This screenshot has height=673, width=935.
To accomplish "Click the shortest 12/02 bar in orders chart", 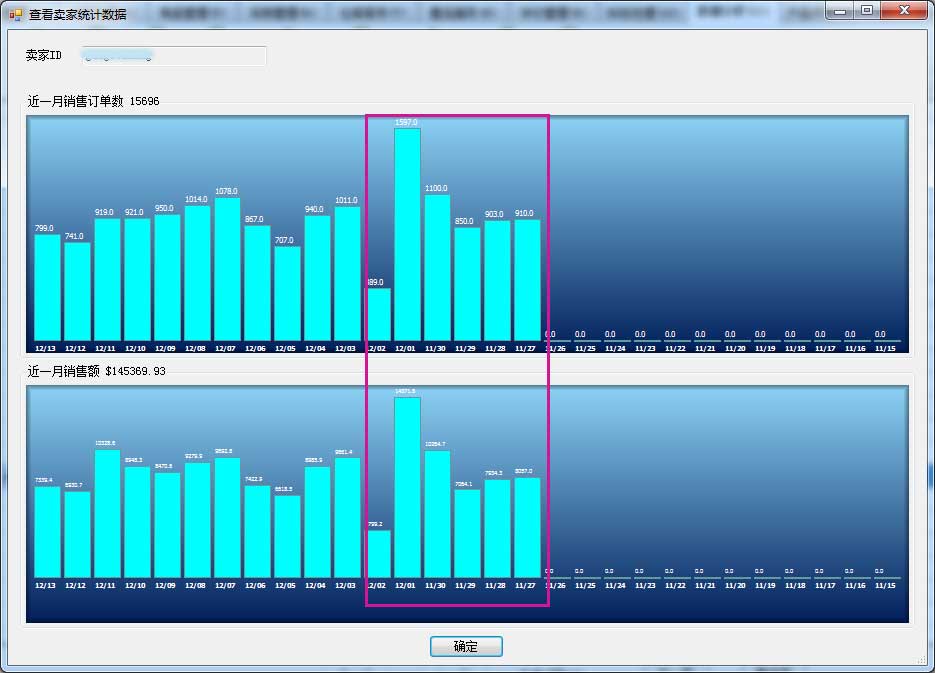I will click(378, 315).
